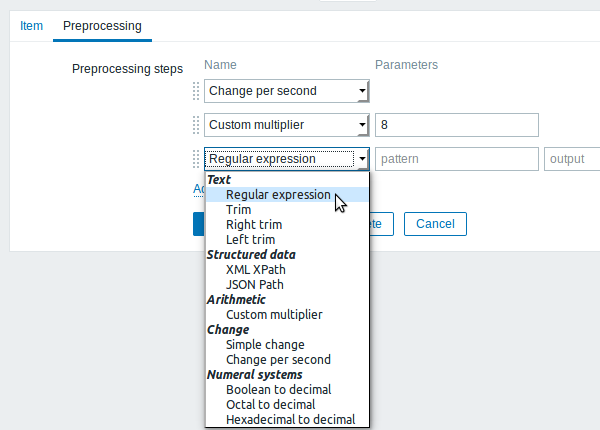The image size is (600, 430).
Task: Select the Preprocessing tab
Action: (101, 25)
